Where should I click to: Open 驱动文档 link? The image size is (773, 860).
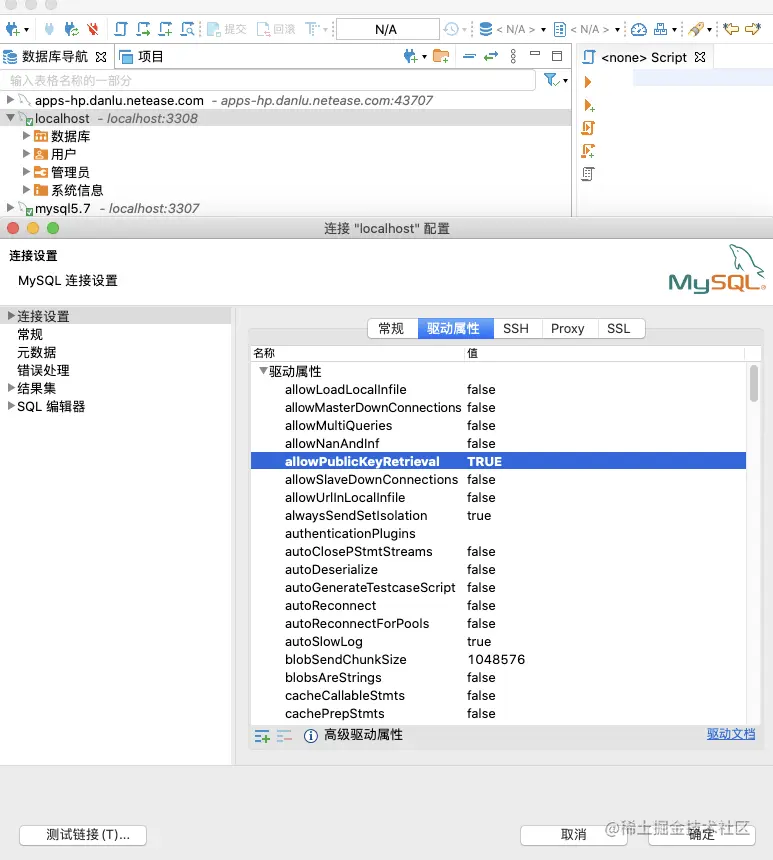731,734
